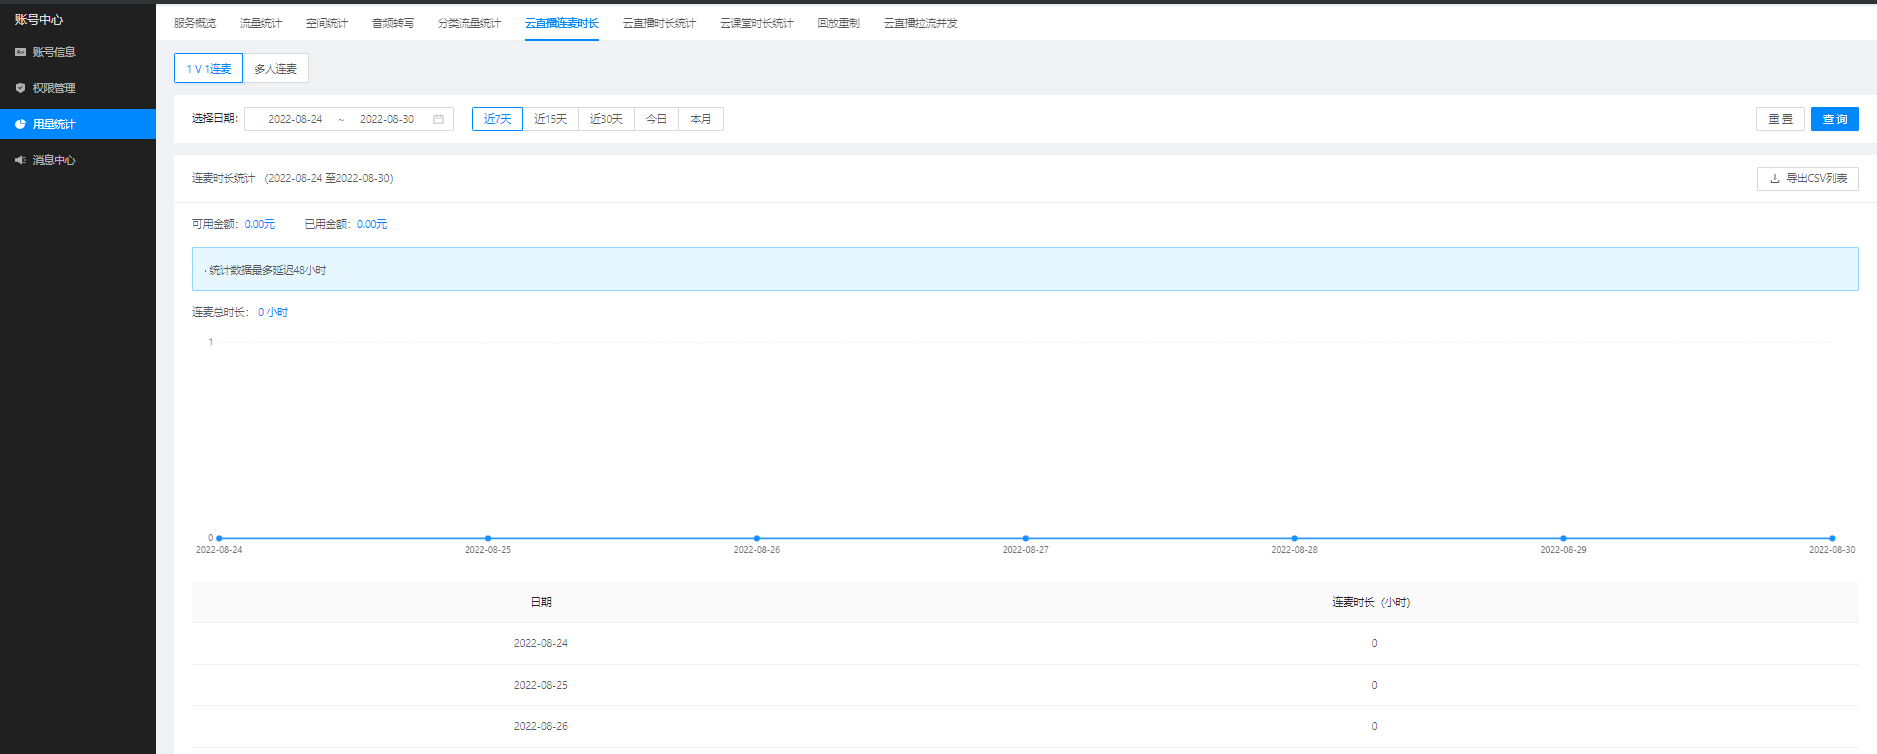Viewport: 1877px width, 754px height.
Task: Click the 重置 reset button
Action: click(x=1780, y=119)
